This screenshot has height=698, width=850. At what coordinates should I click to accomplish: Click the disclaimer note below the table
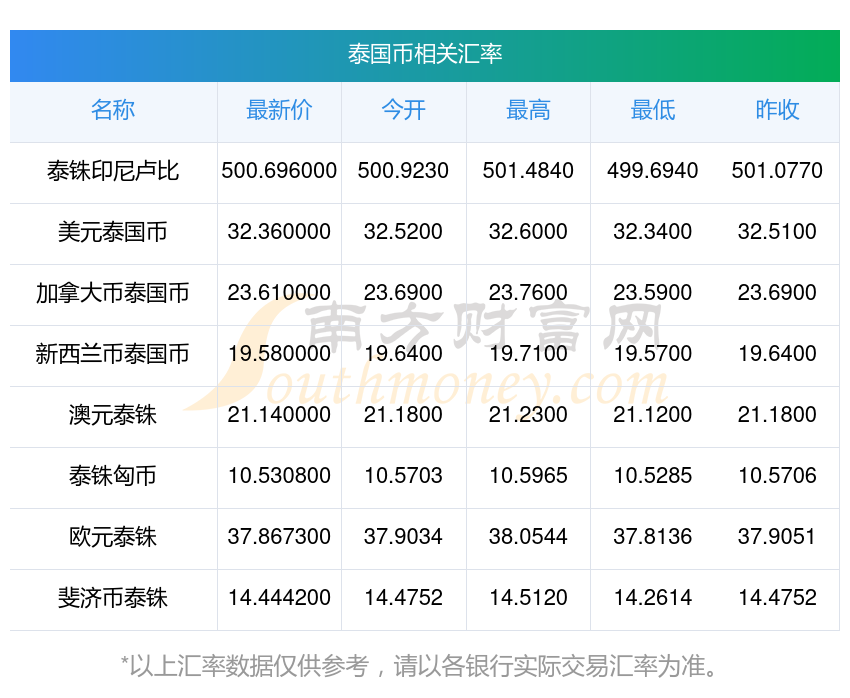click(x=418, y=666)
